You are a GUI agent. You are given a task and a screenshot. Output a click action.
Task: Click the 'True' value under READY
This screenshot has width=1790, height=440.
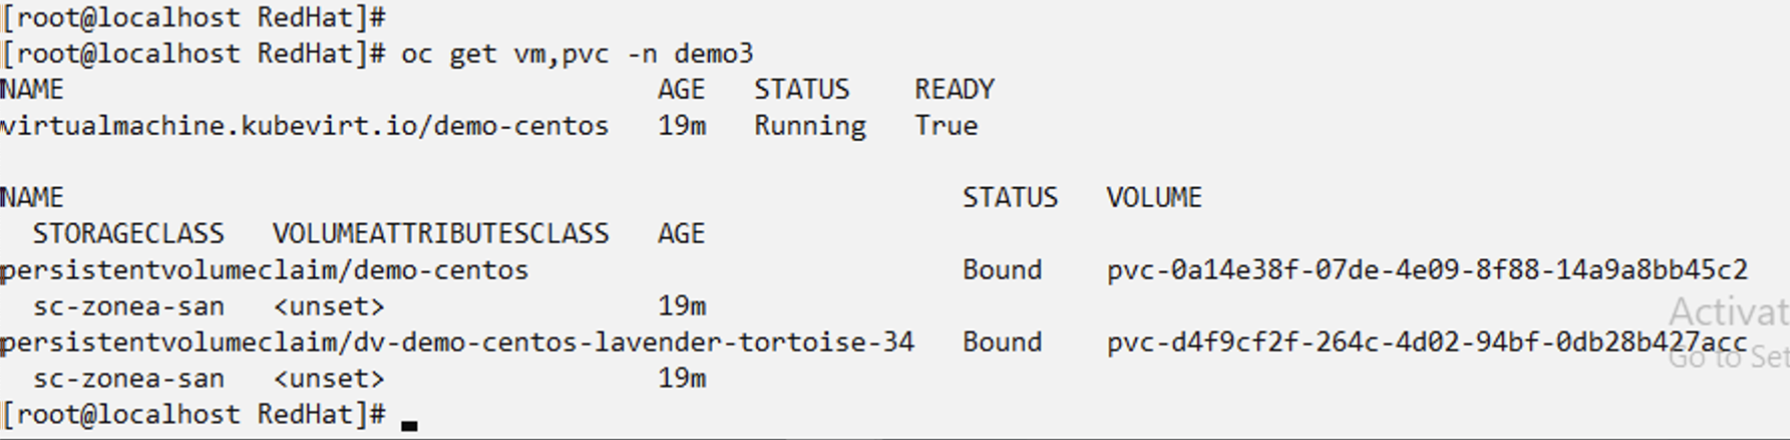(x=945, y=126)
